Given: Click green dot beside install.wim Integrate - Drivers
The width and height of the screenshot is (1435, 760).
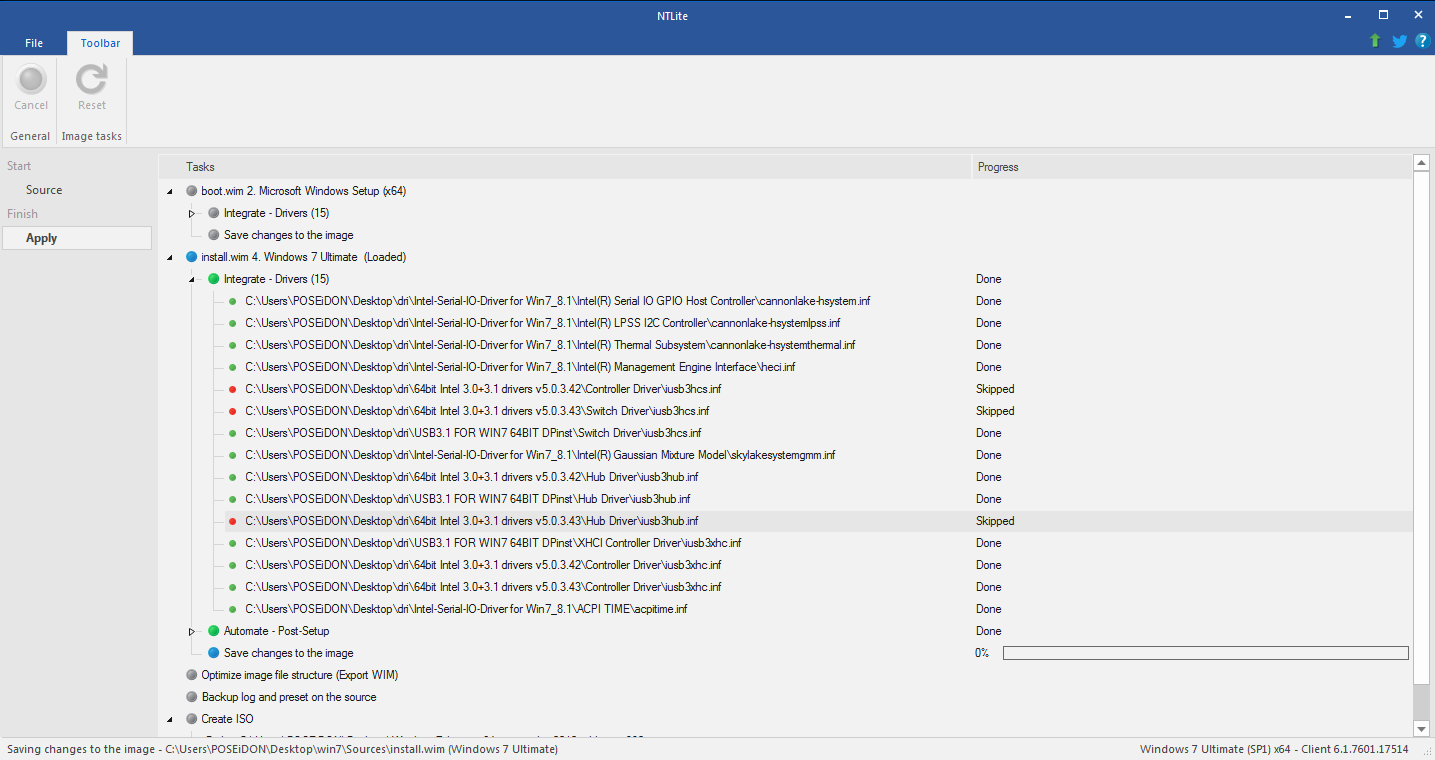Looking at the screenshot, I should click(214, 279).
